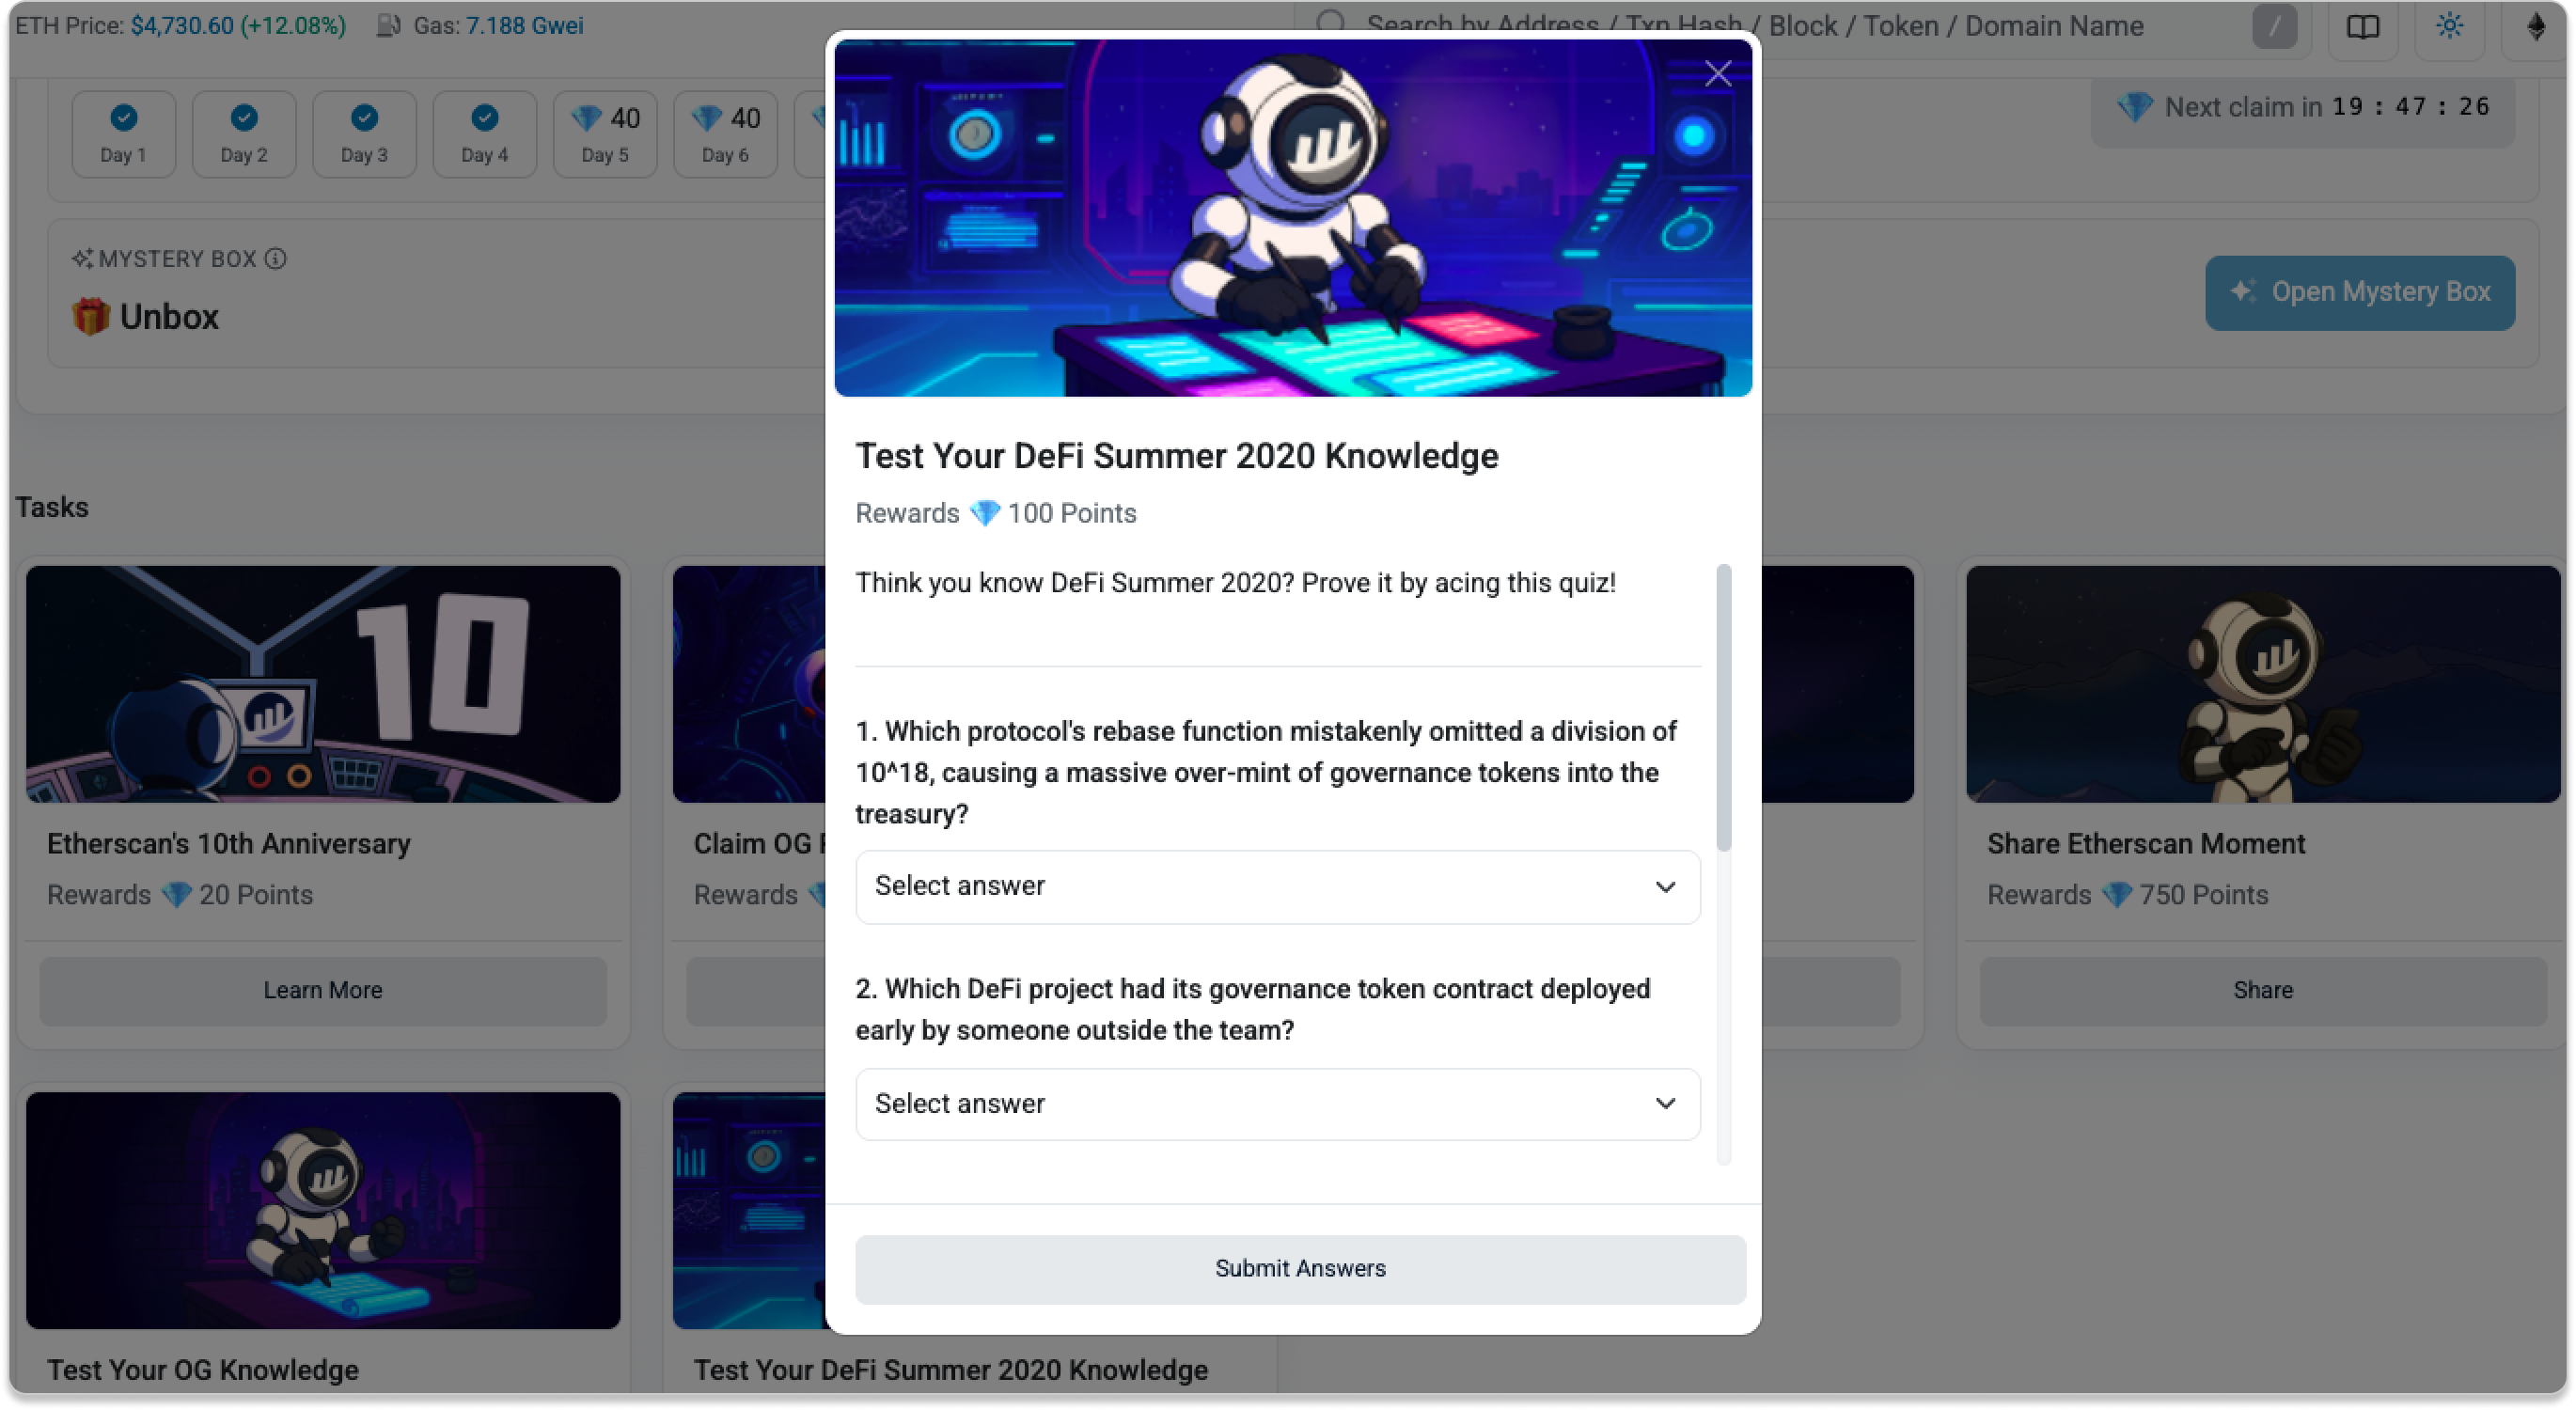Click the Unbox gift icon
The width and height of the screenshot is (2576, 1410).
(90, 317)
